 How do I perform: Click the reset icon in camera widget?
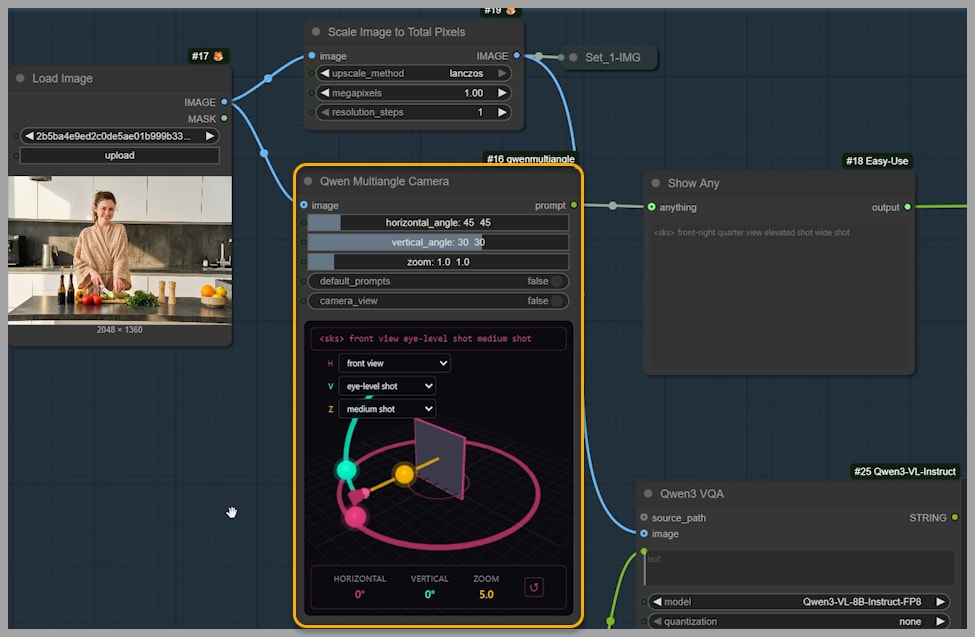(534, 587)
